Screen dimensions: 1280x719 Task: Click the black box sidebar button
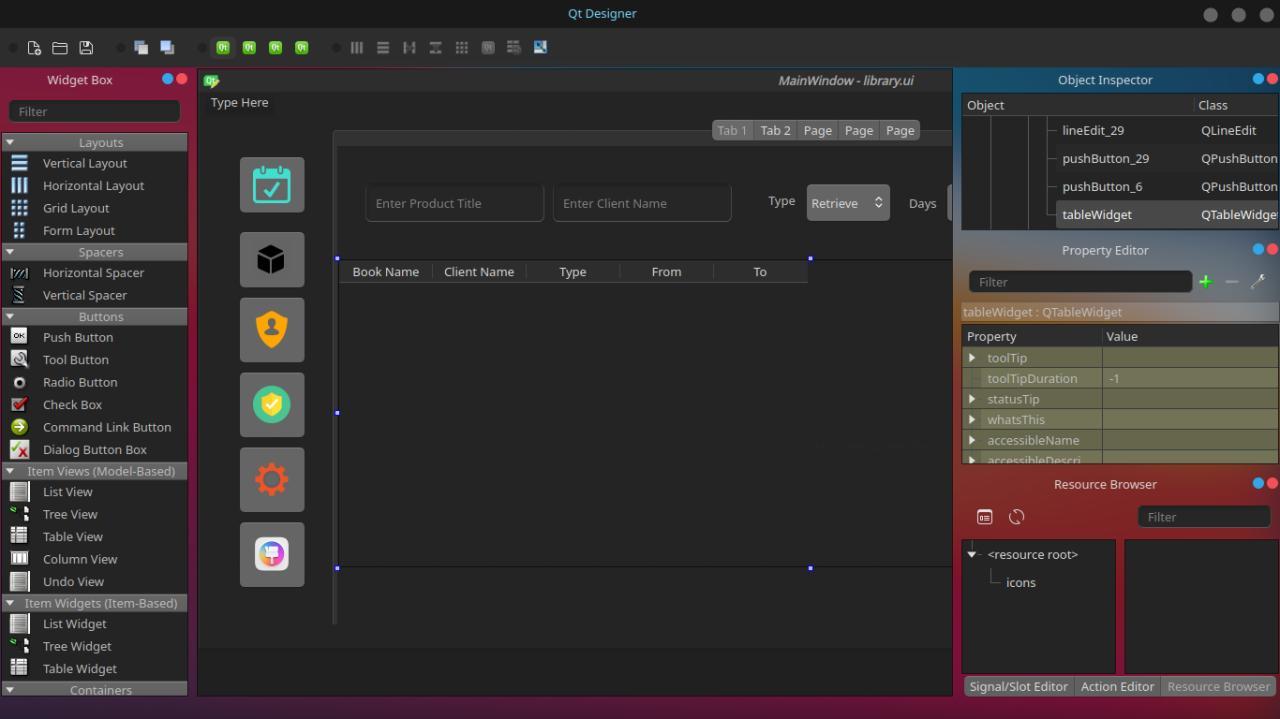[272, 260]
